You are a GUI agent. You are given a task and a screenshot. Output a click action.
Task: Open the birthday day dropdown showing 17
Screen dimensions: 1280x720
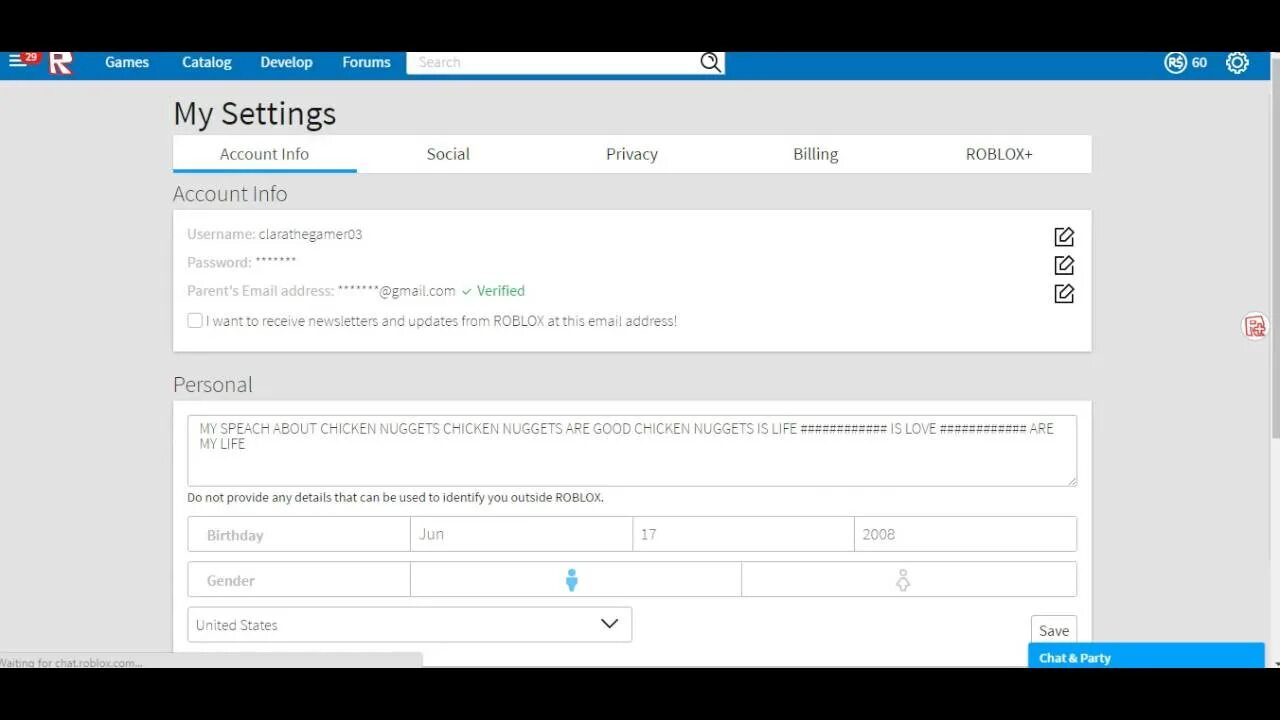click(743, 534)
